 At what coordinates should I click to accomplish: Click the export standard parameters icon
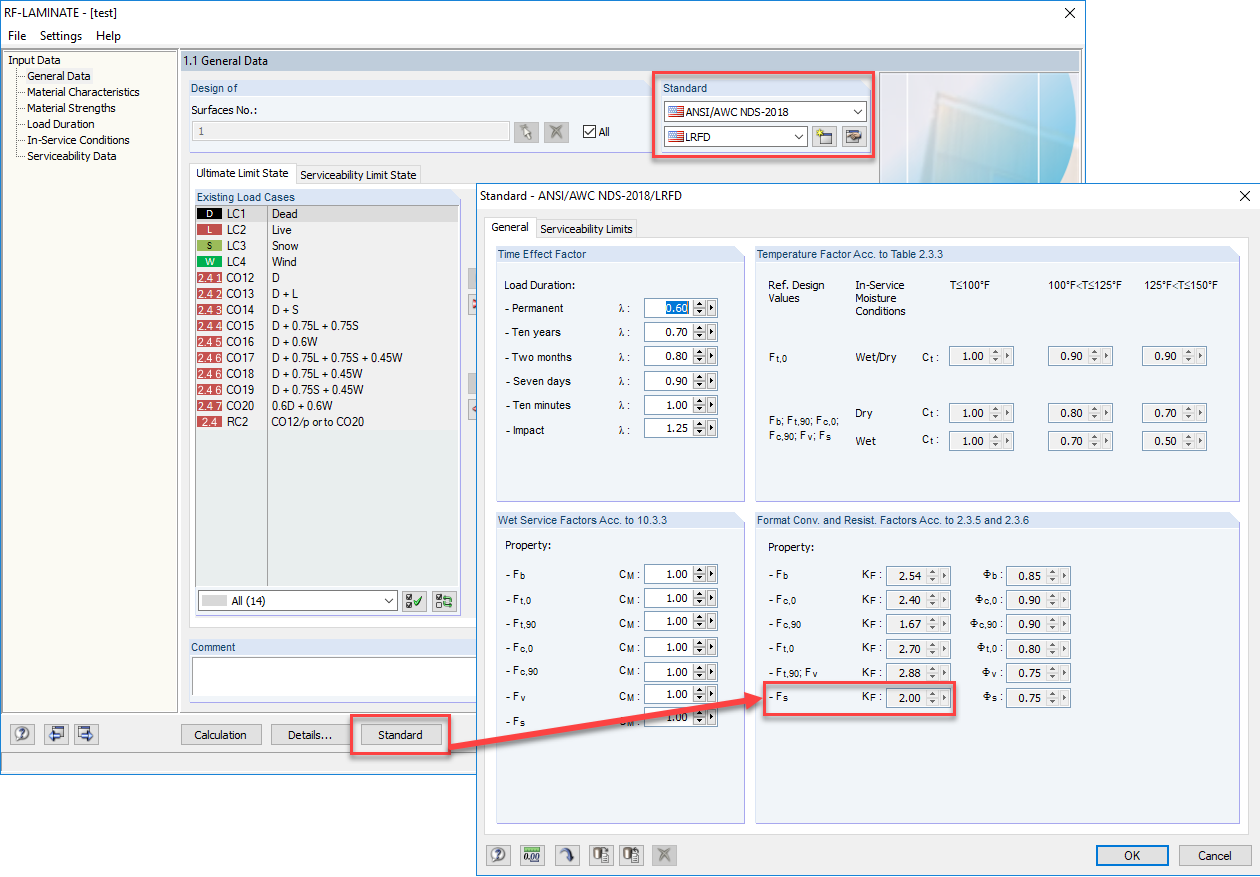(x=601, y=855)
